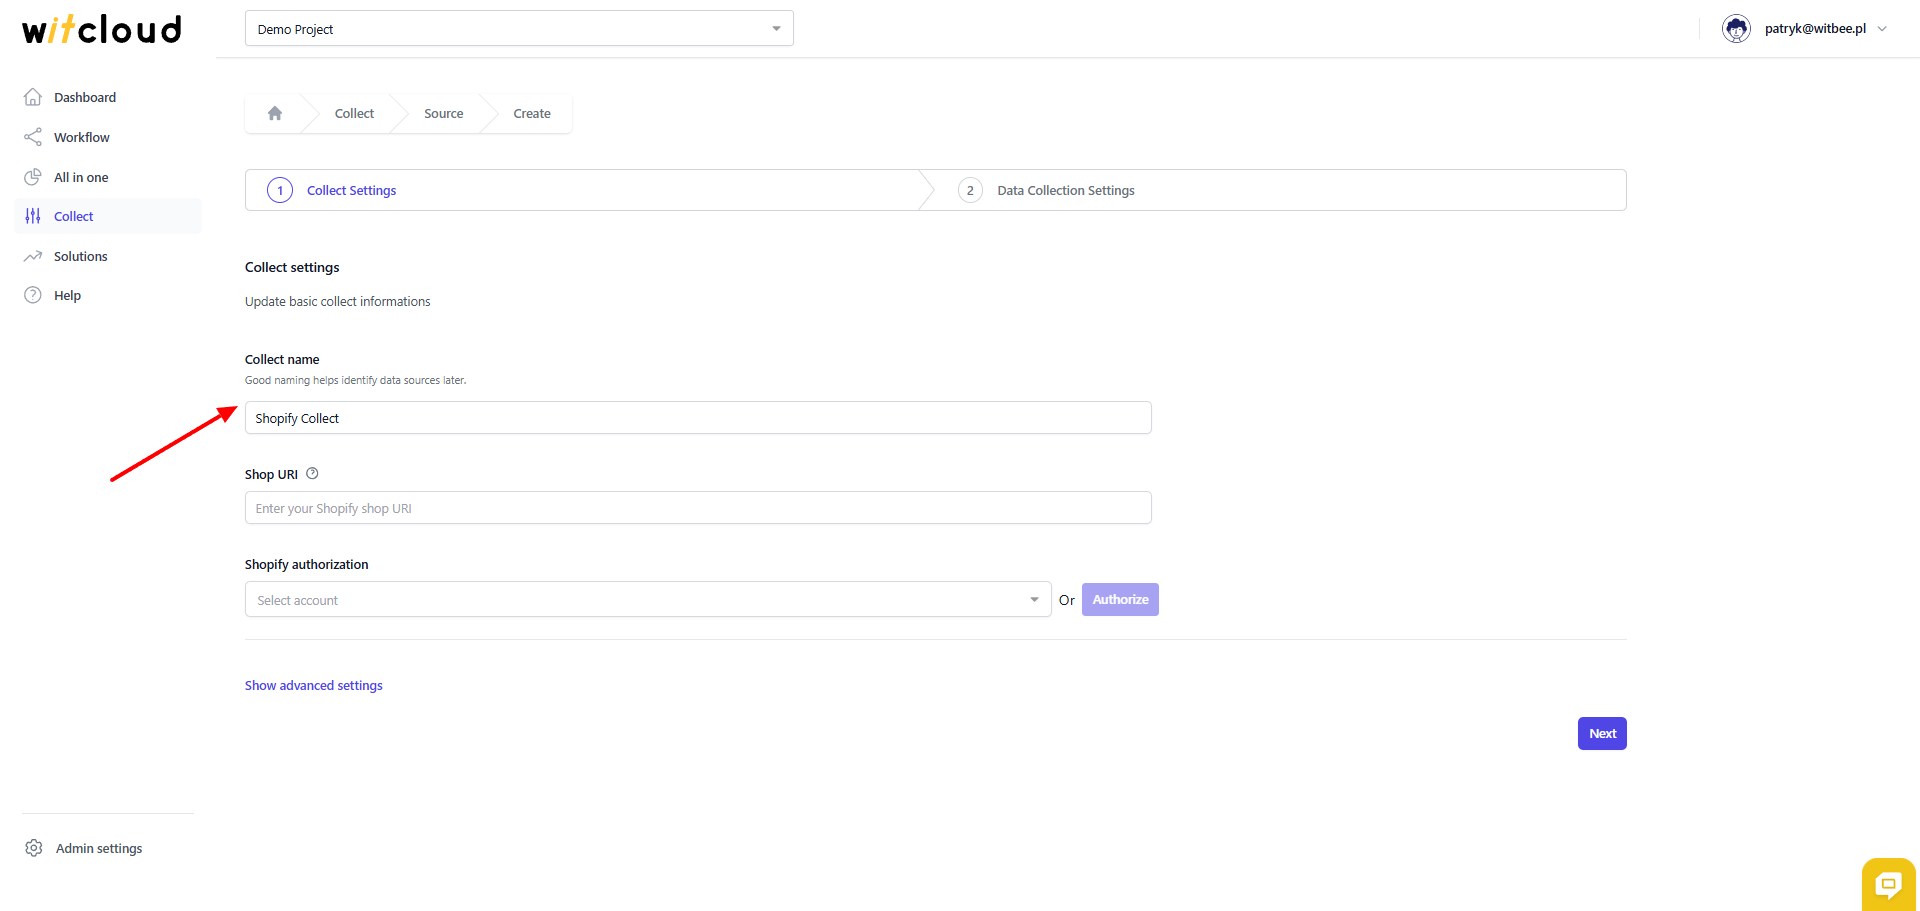
Task: Open the Select account dropdown
Action: coord(648,600)
